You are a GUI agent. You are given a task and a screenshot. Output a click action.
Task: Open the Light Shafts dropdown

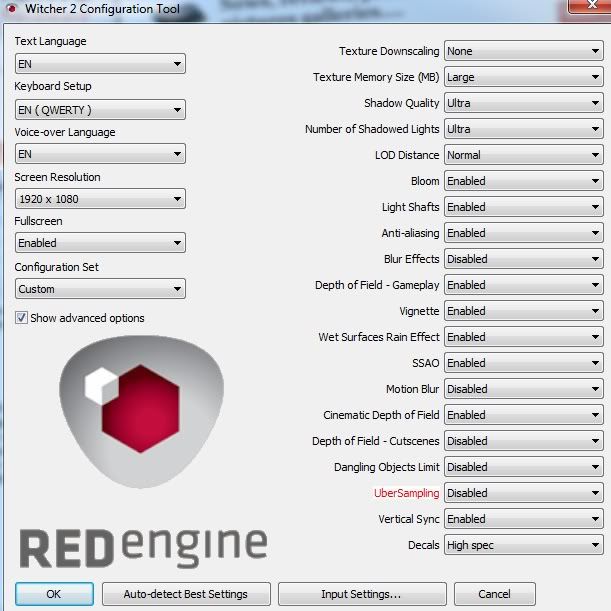point(524,207)
